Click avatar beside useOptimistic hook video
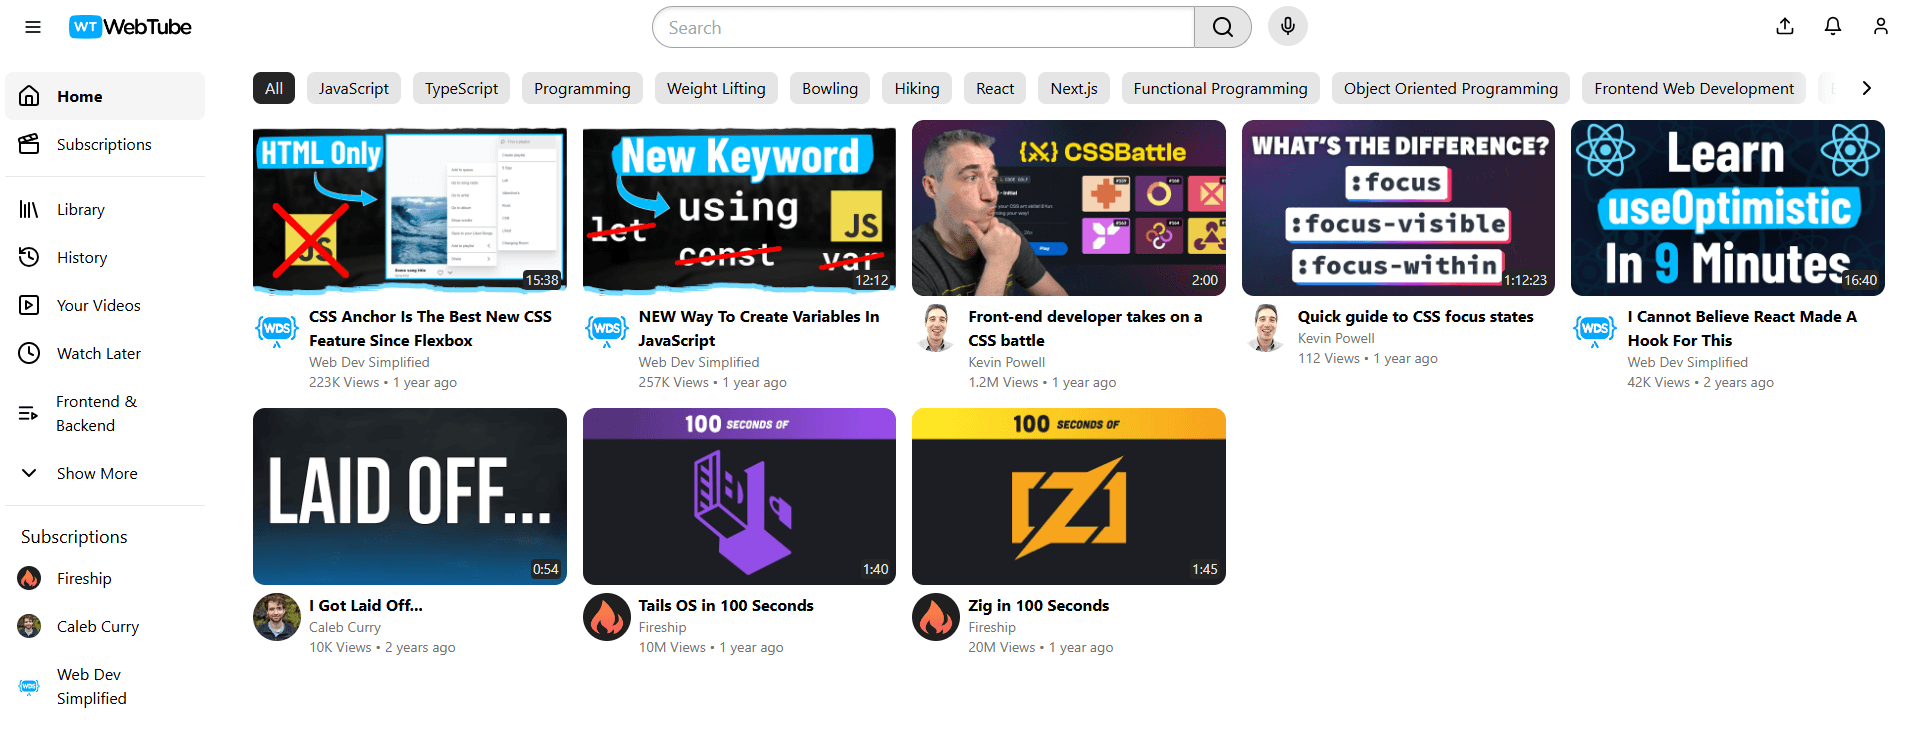This screenshot has width=1915, height=729. coord(1595,329)
